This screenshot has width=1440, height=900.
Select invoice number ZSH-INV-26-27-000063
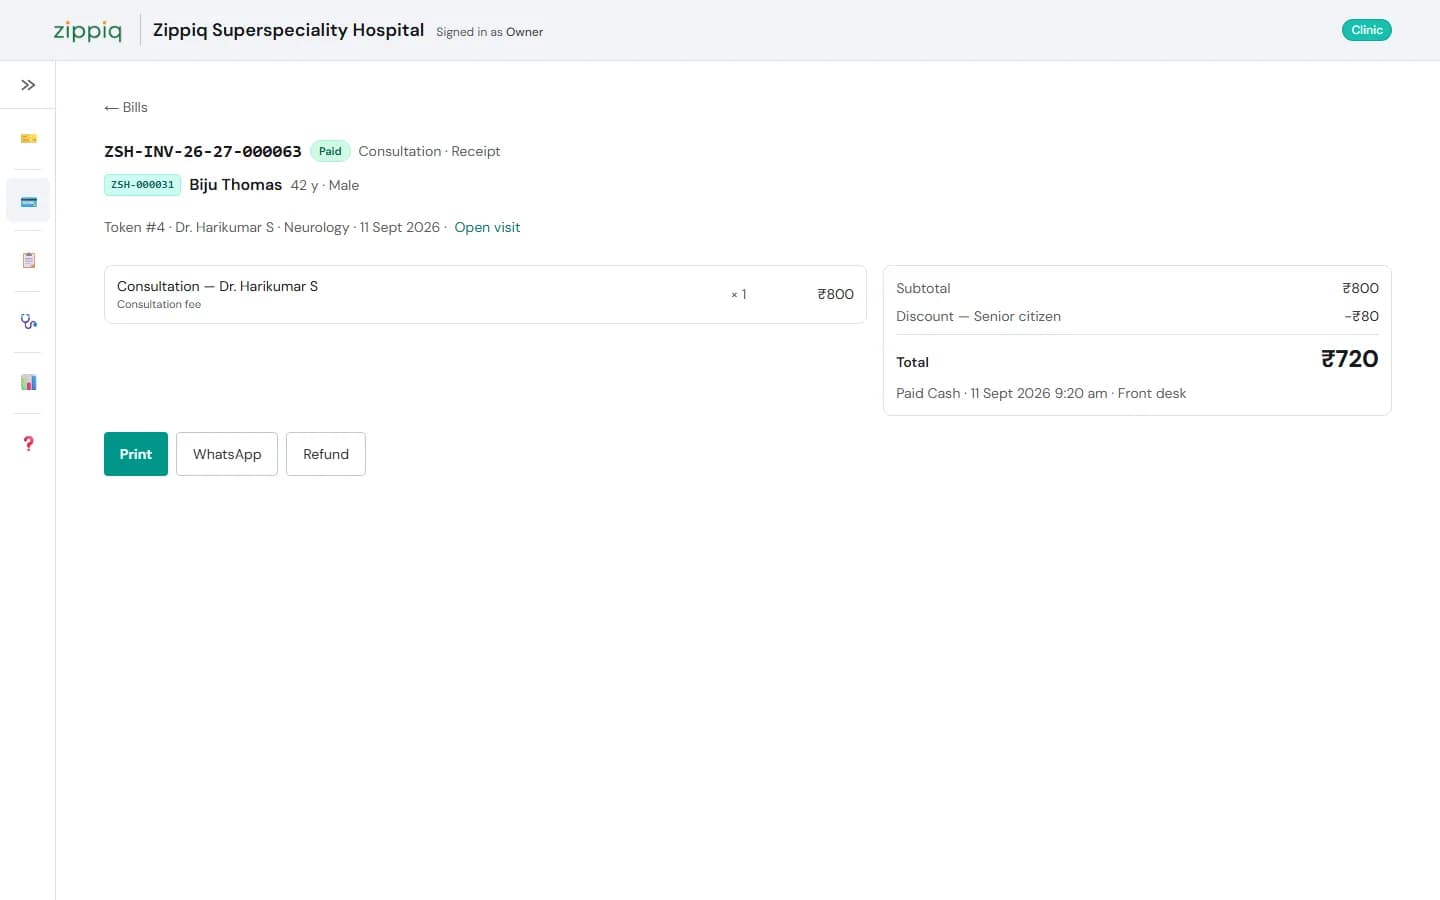pos(203,151)
